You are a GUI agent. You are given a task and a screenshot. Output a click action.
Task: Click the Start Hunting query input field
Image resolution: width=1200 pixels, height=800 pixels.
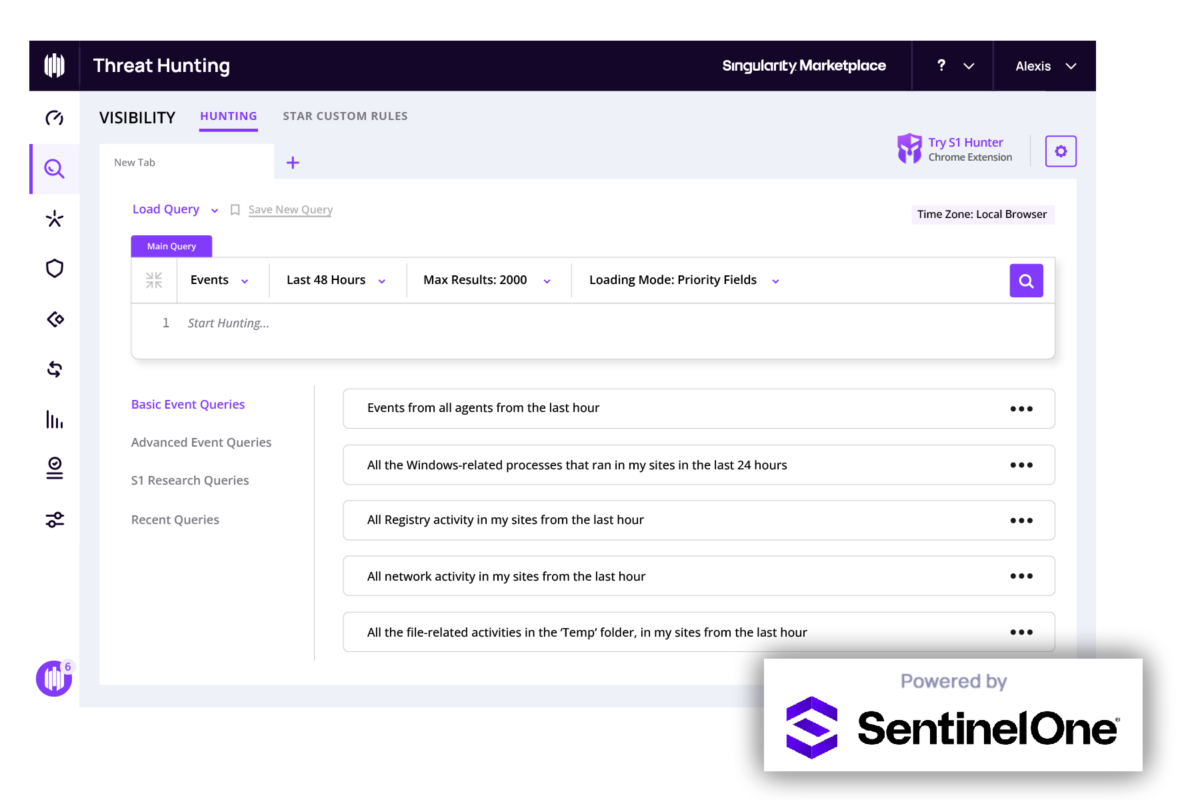point(593,330)
